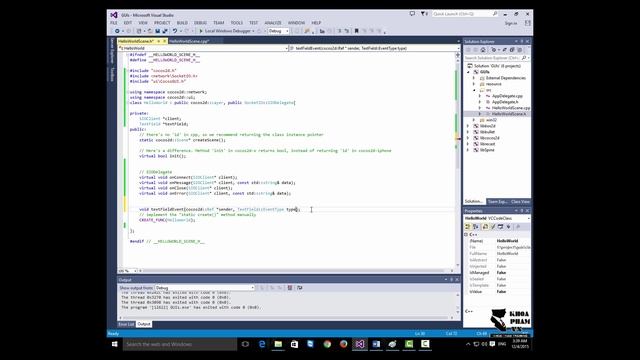
Task: Open Google Chrome from taskbar
Action: pyautogui.click(x=327, y=344)
